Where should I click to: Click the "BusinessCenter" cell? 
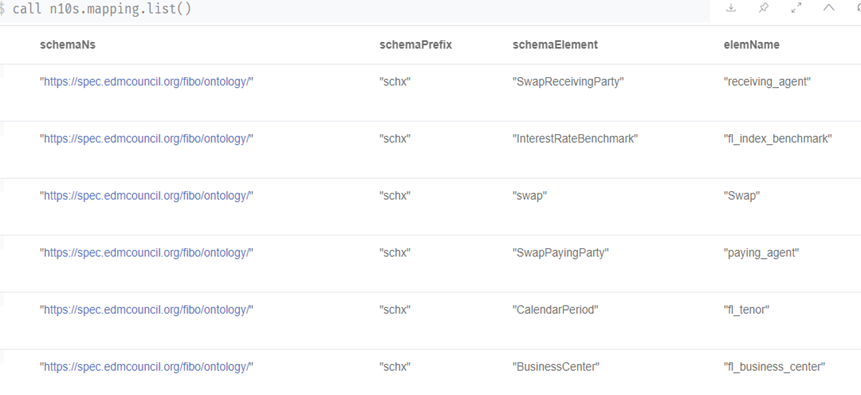point(556,367)
